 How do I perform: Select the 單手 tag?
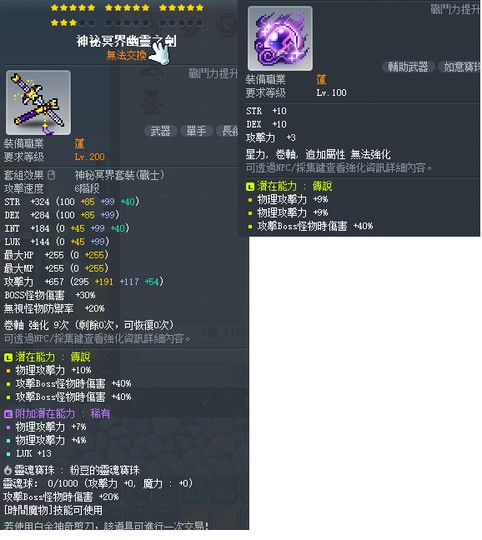[x=196, y=131]
